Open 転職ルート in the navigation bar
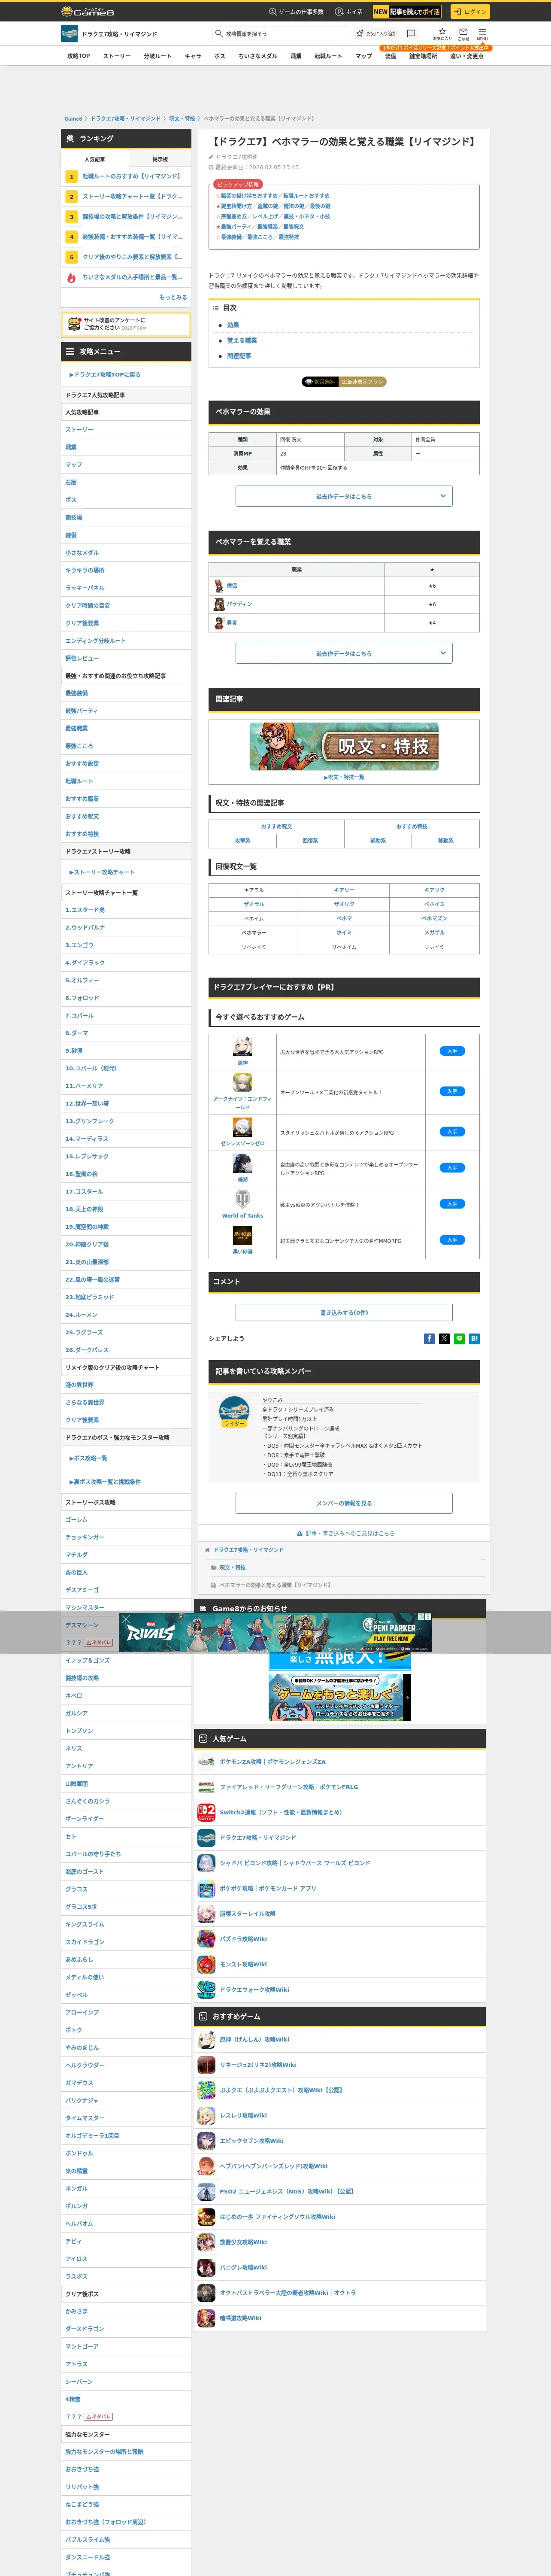Screen dimensions: 551x2576 [x=328, y=56]
